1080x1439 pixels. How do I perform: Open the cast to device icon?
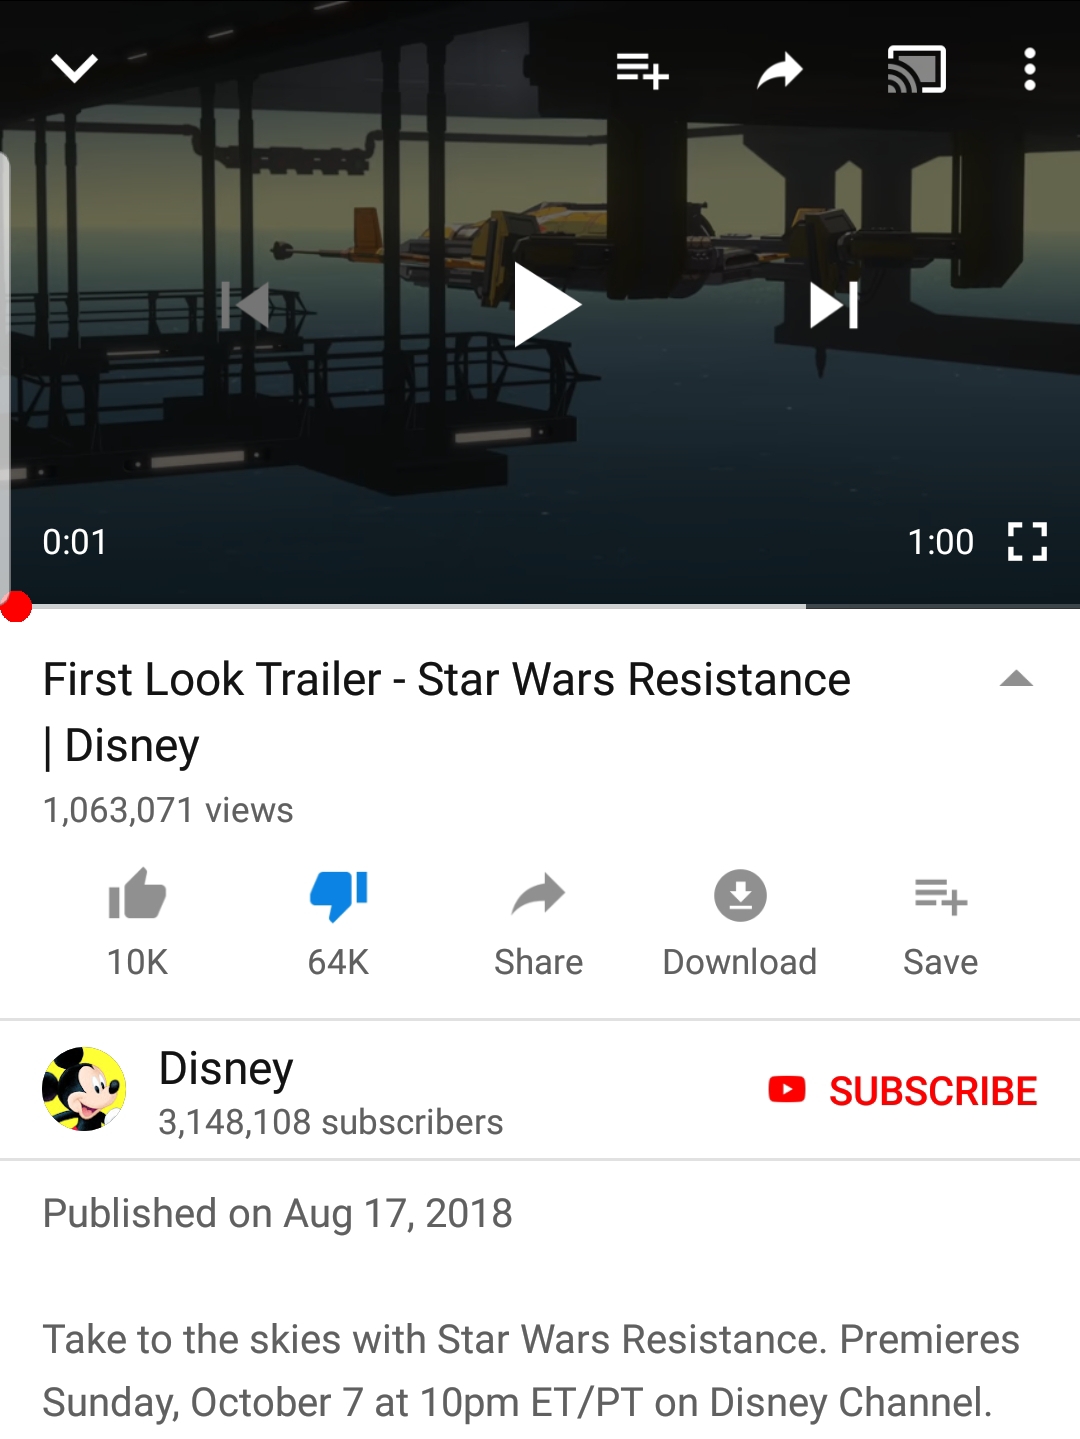point(917,70)
